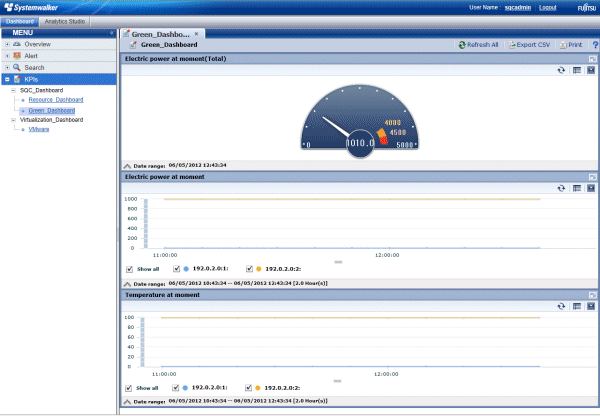The width and height of the screenshot is (600, 416).
Task: Toggle Show all in Temperature chart
Action: 129,388
